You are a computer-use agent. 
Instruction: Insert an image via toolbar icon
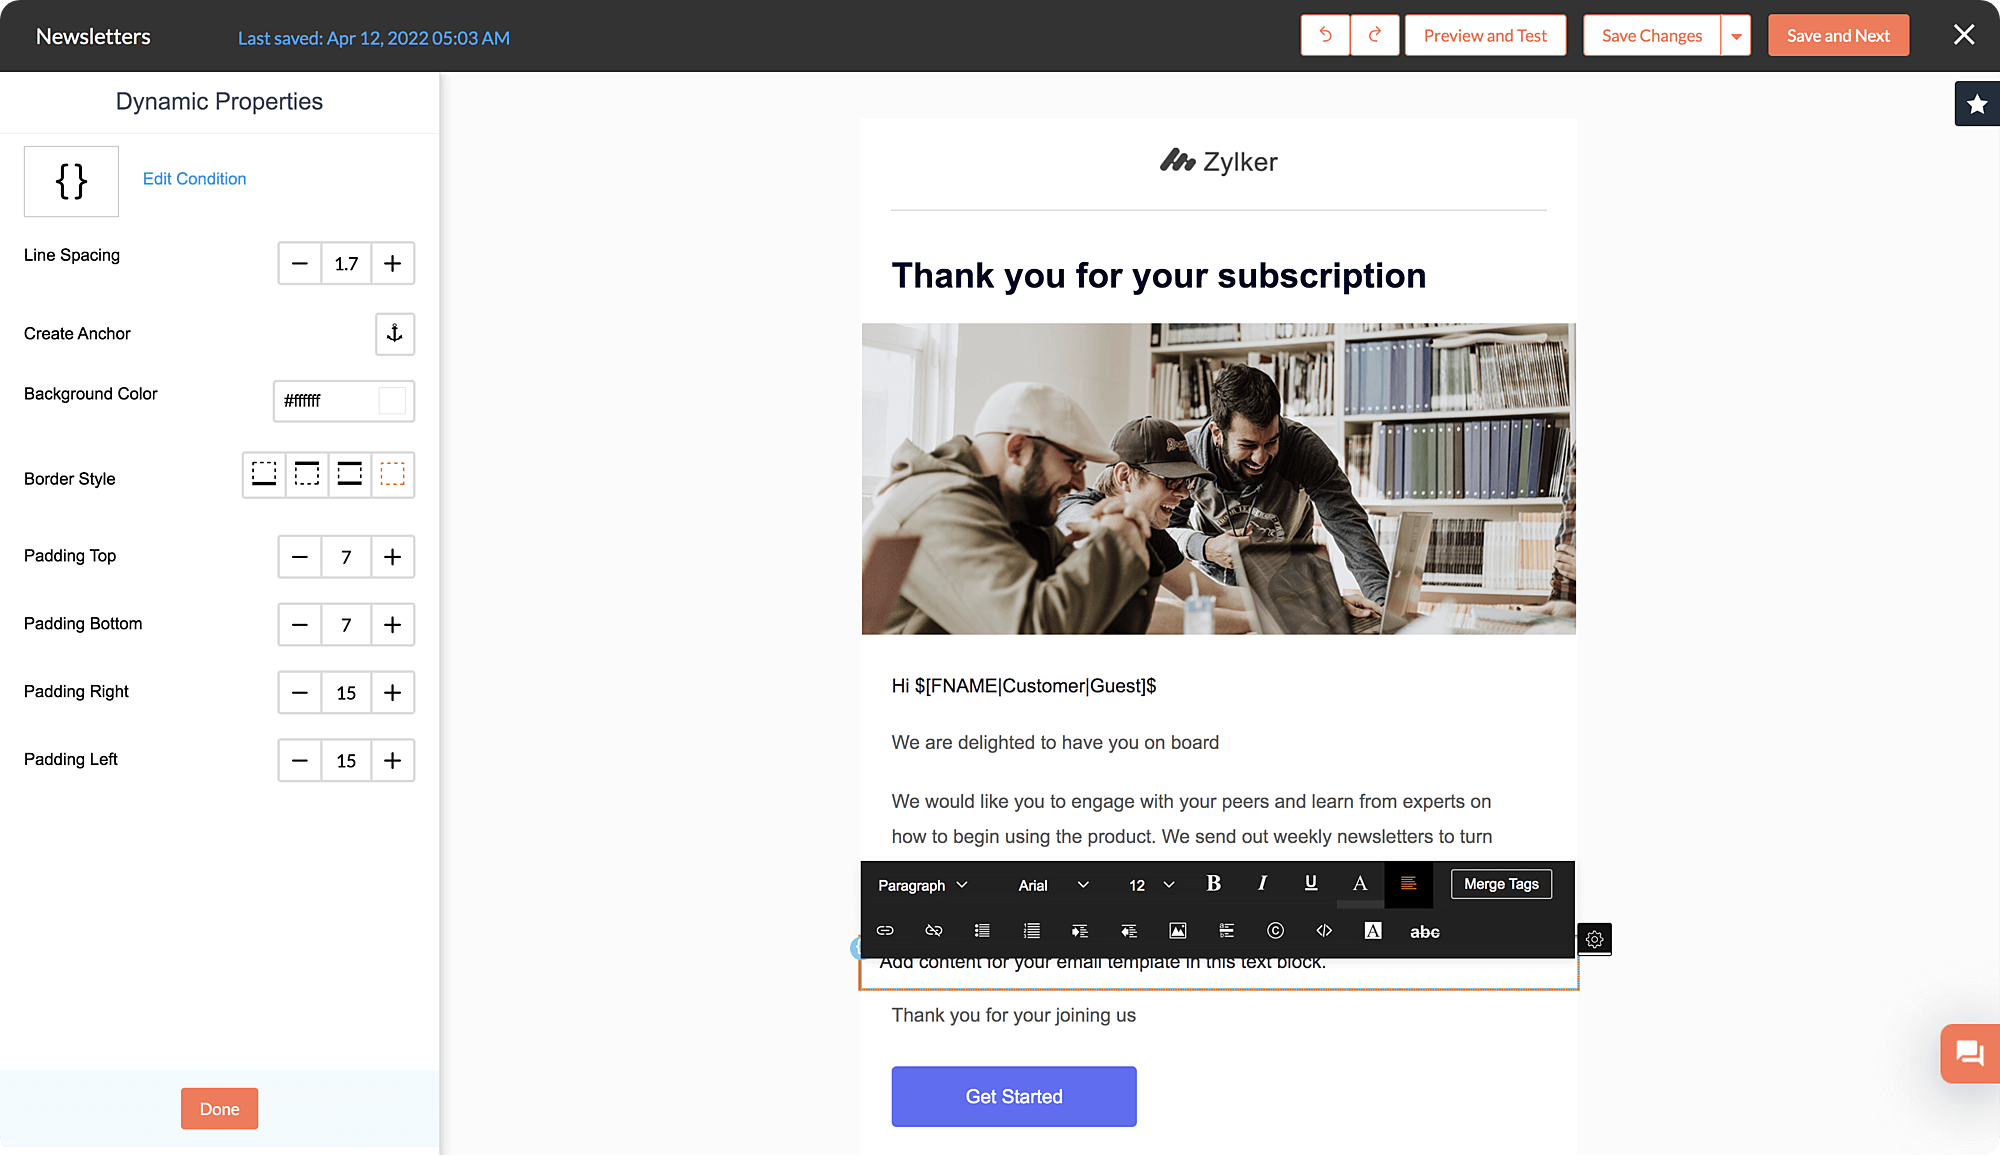click(x=1178, y=931)
